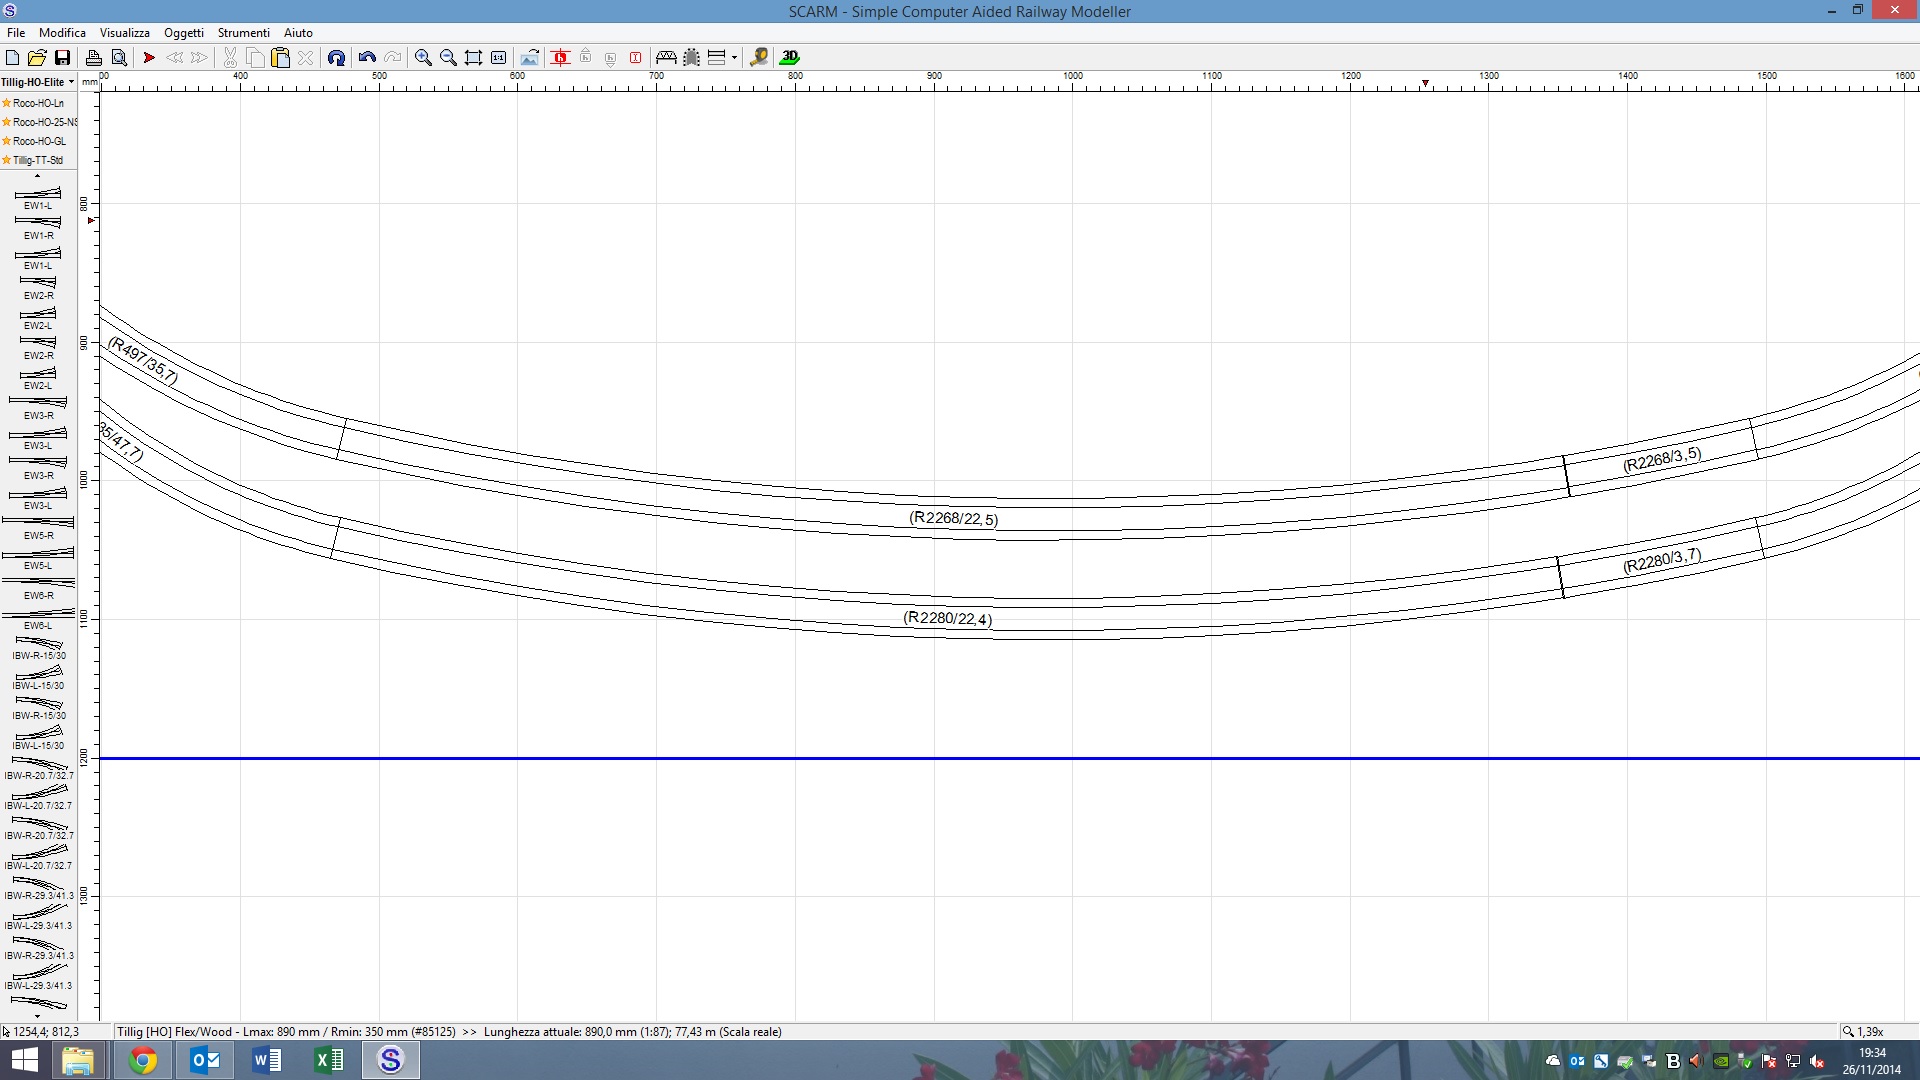Select the track labeled (R2268/22,5)

coord(953,518)
